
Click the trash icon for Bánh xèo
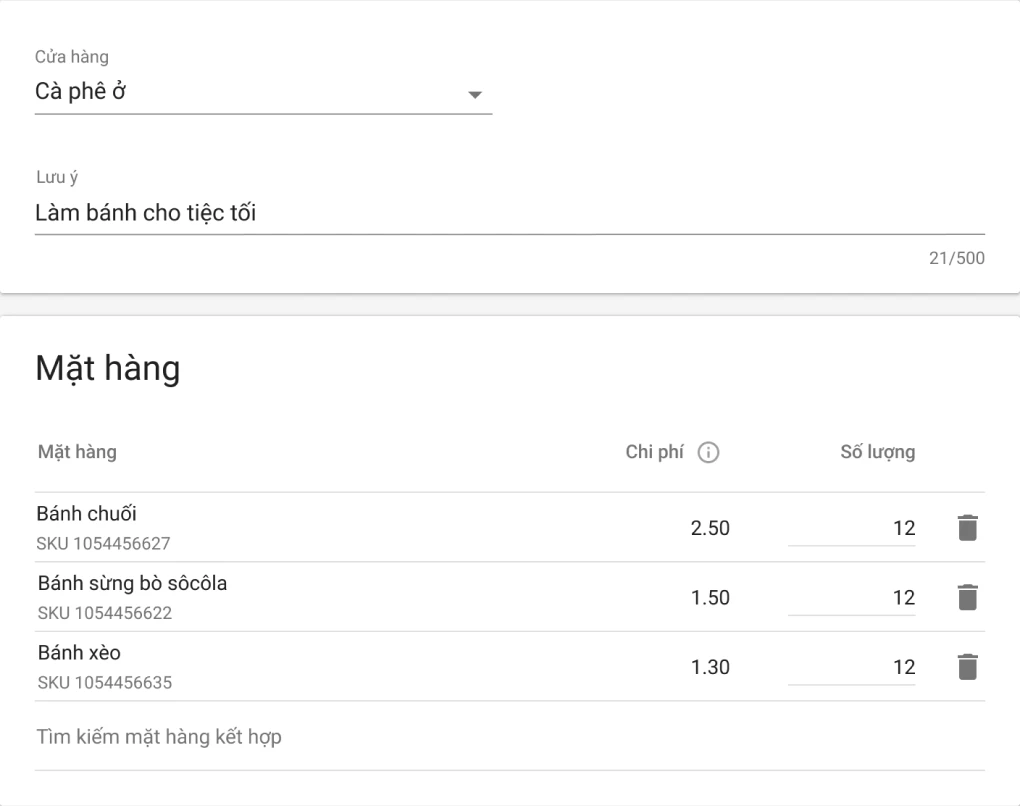coord(966,667)
